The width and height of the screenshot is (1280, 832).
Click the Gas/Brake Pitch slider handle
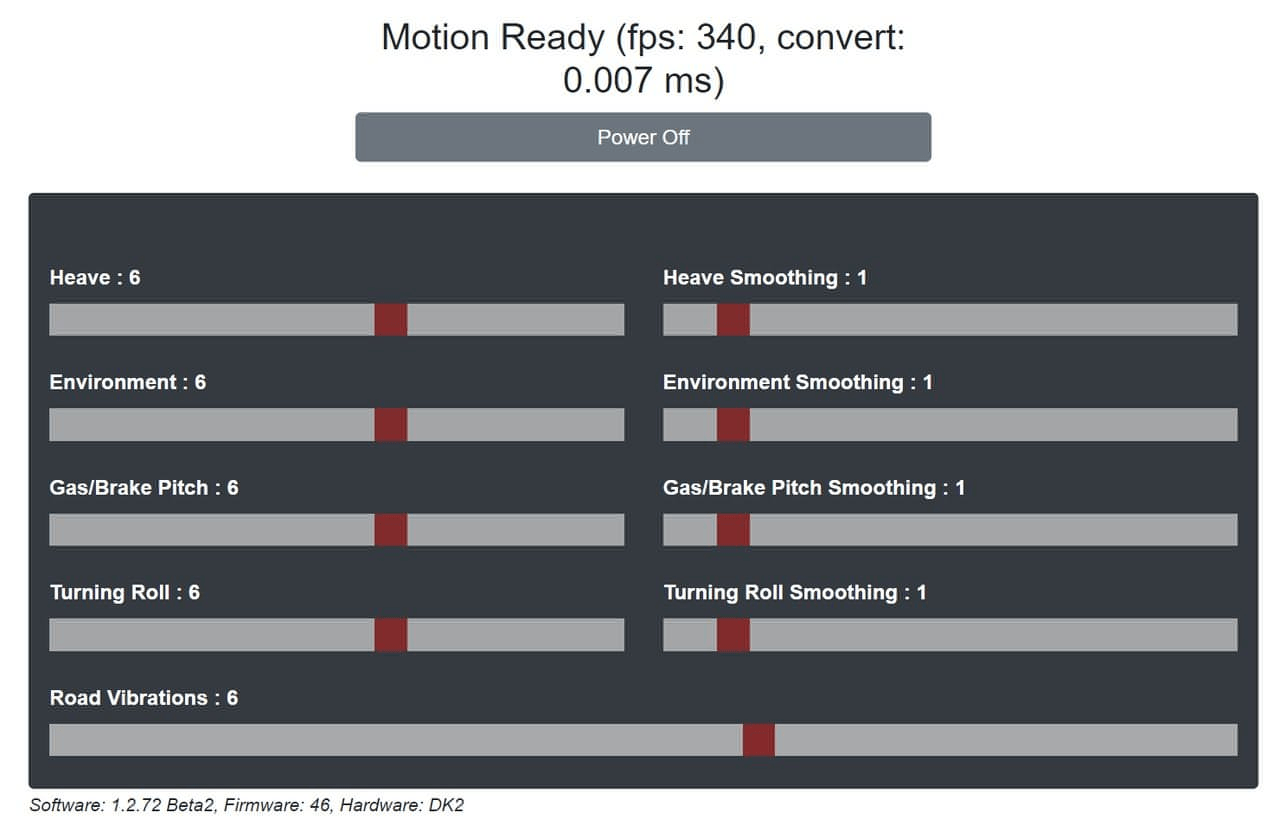coord(391,530)
